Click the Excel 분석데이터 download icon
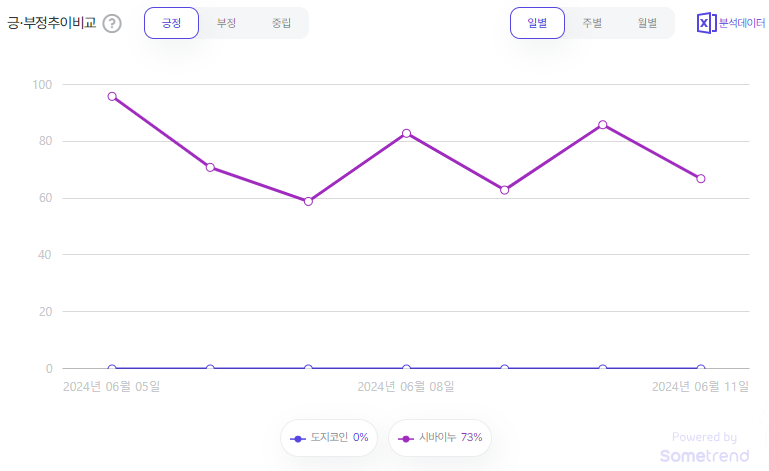 click(x=706, y=23)
